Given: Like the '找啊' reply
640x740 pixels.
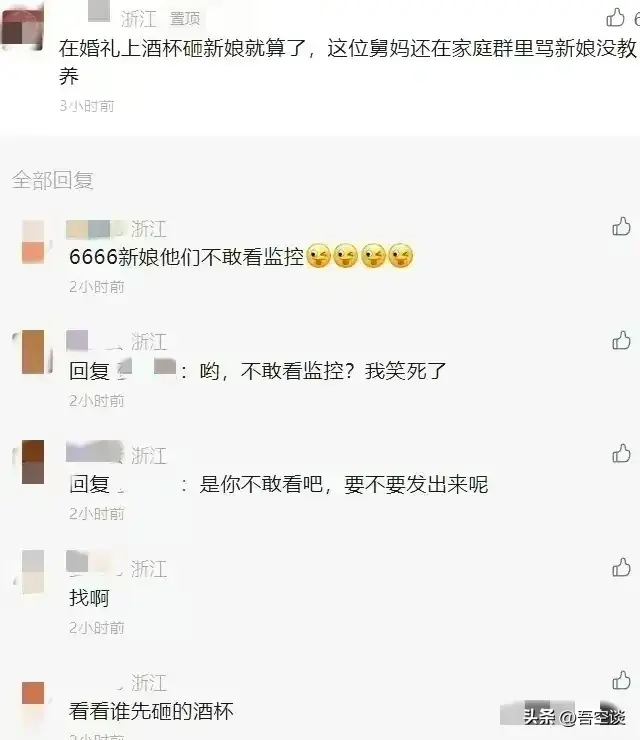Looking at the screenshot, I should click(621, 567).
